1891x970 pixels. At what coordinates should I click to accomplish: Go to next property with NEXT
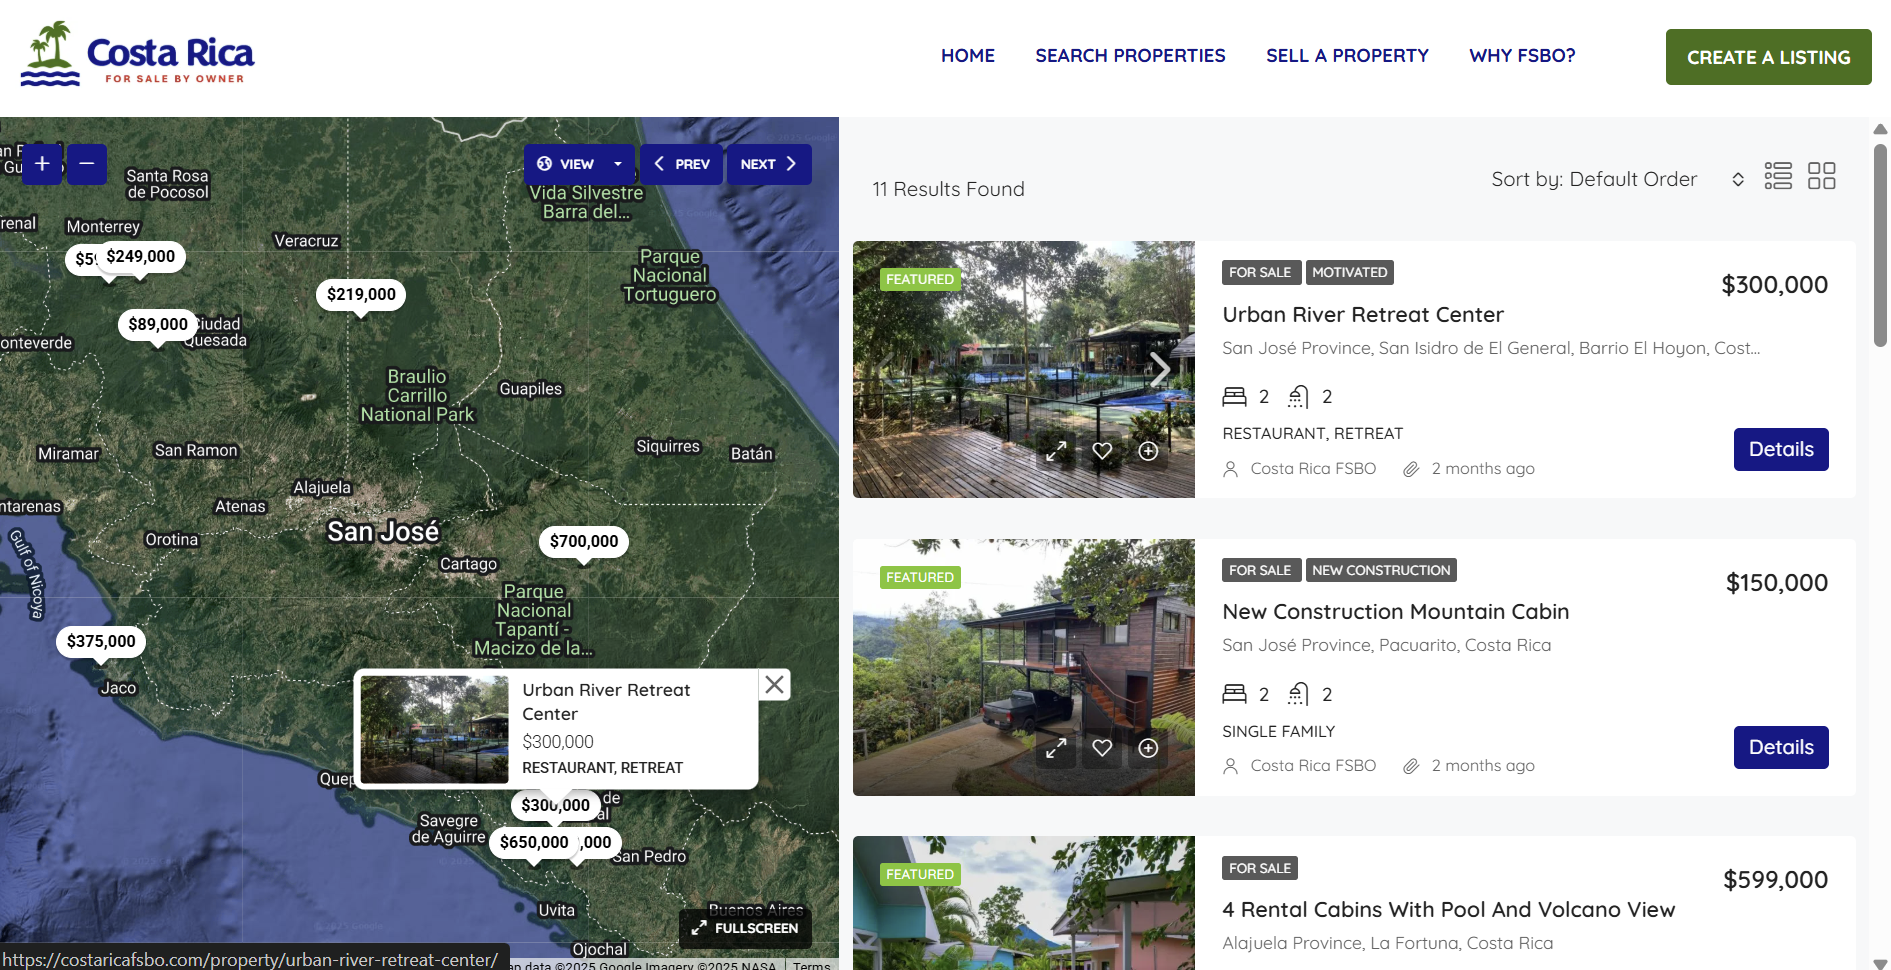tap(769, 164)
